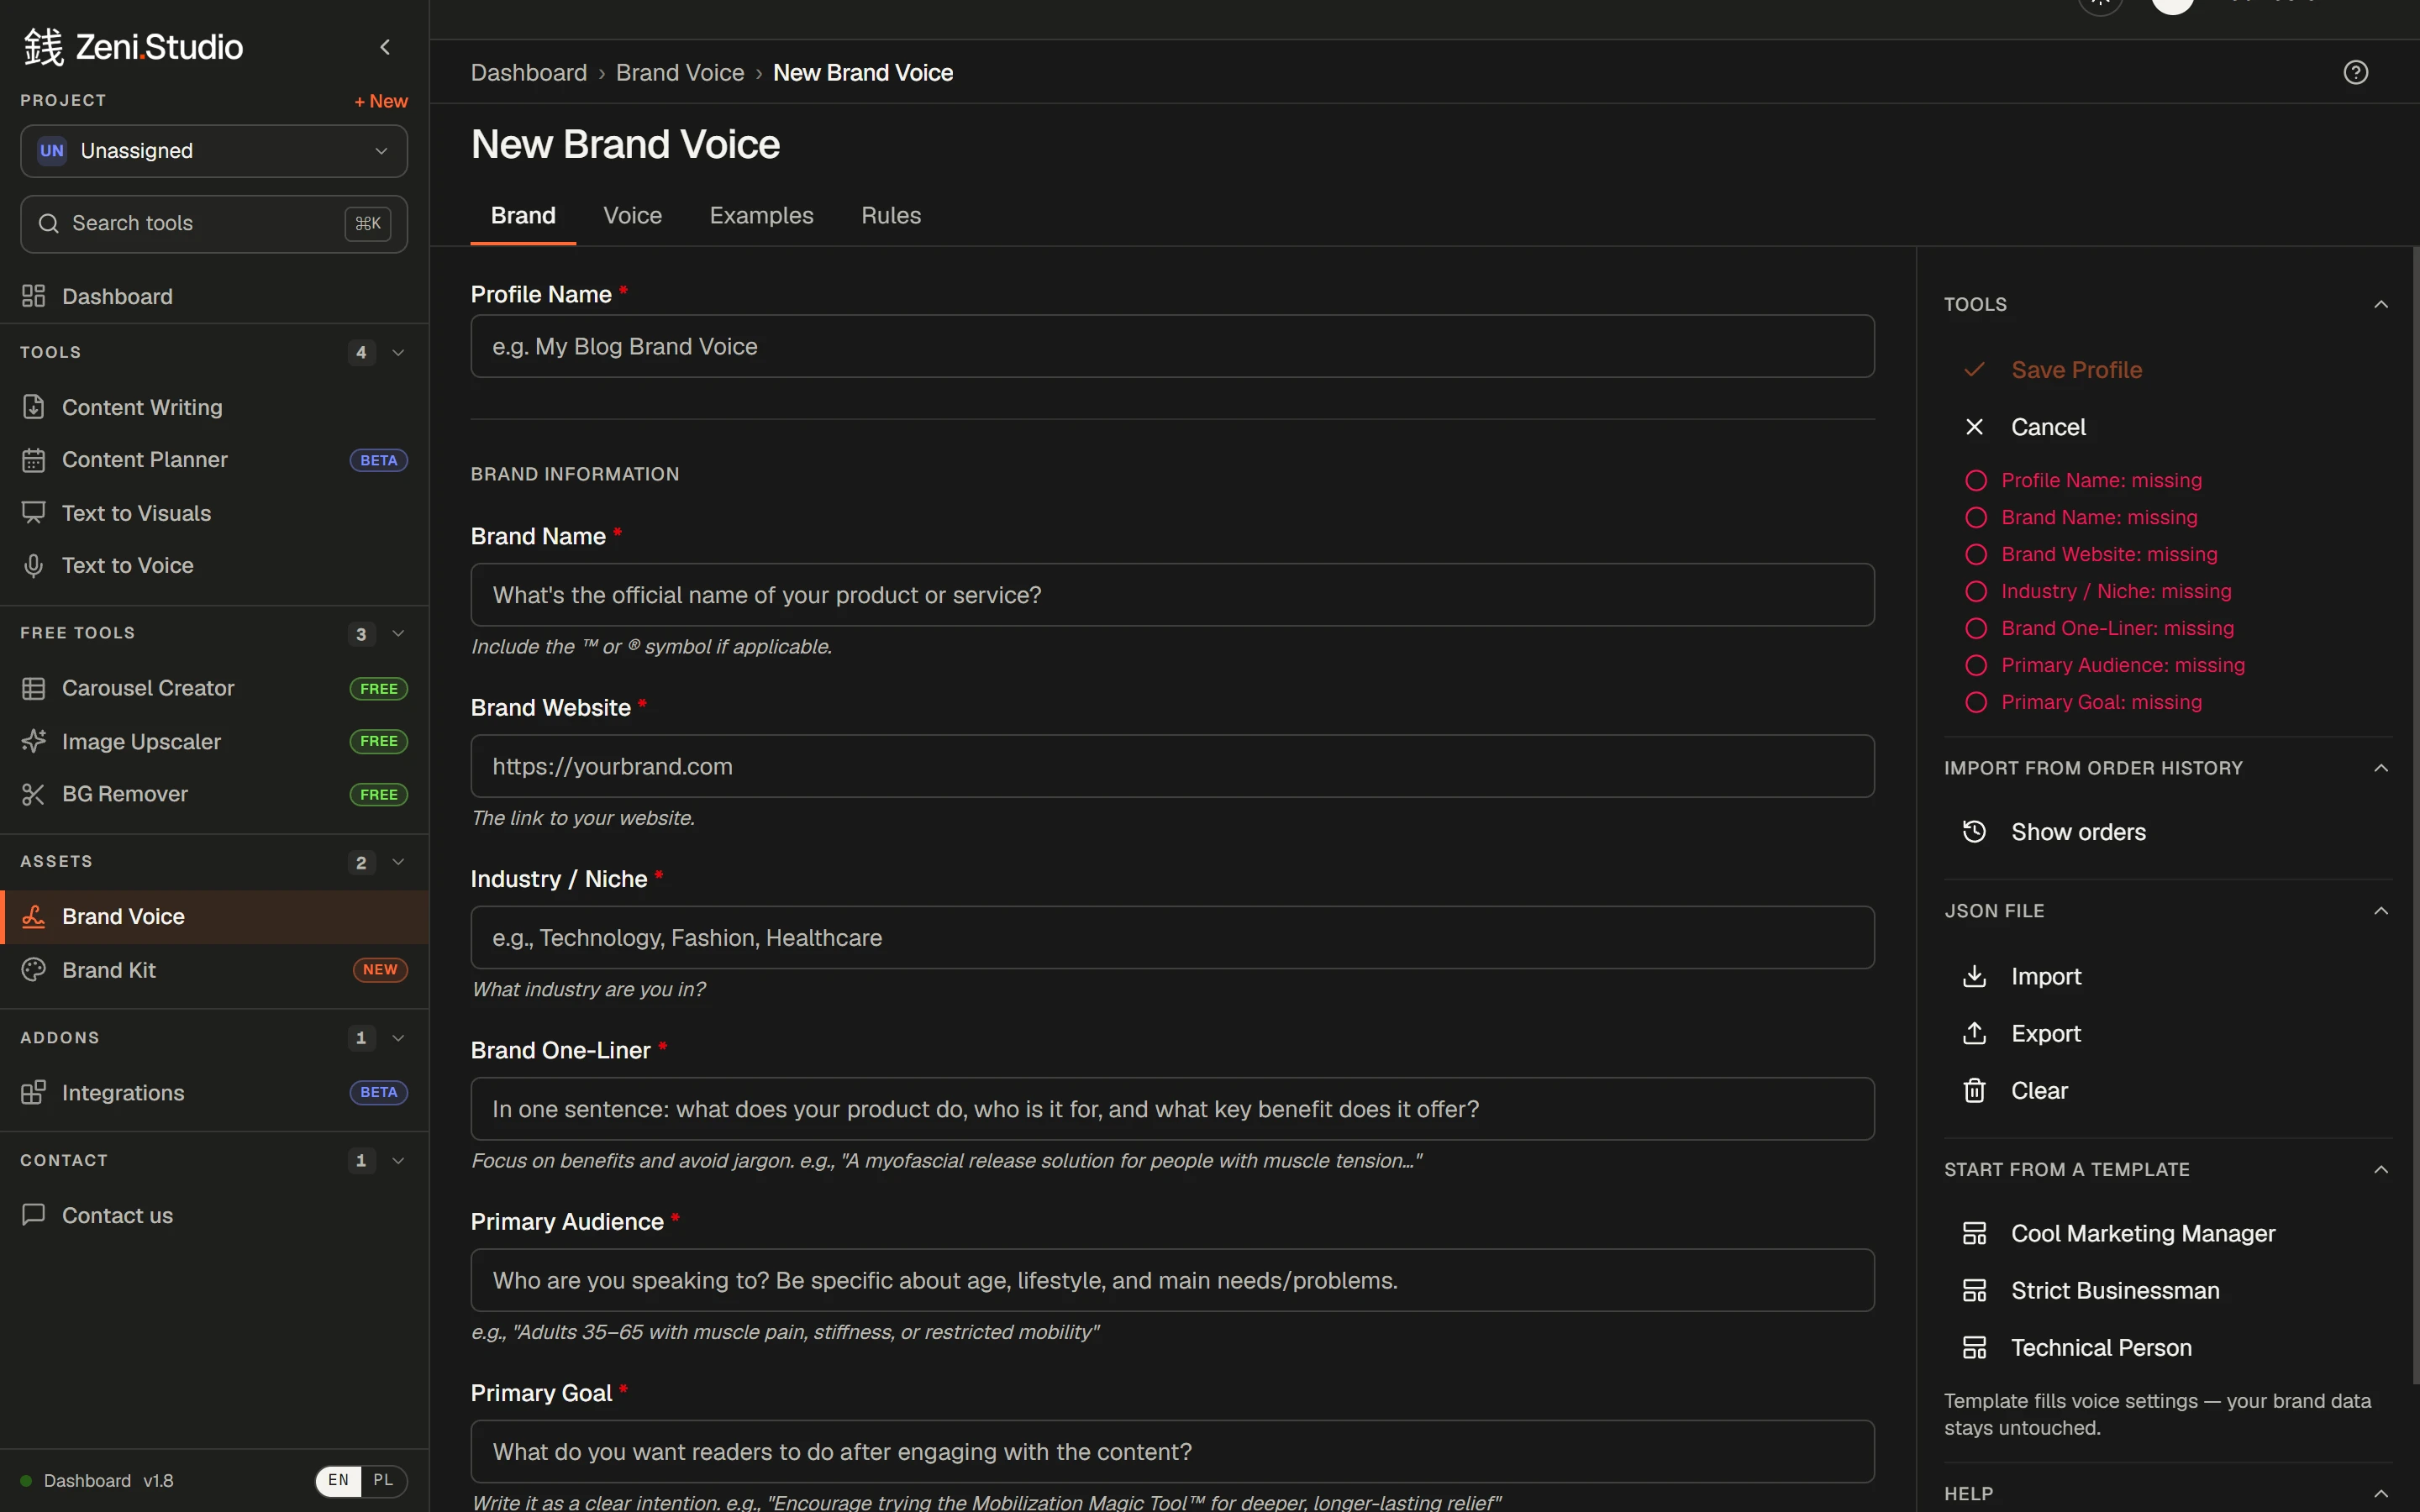Click the Dashboard grid icon in sidebar

pyautogui.click(x=34, y=296)
